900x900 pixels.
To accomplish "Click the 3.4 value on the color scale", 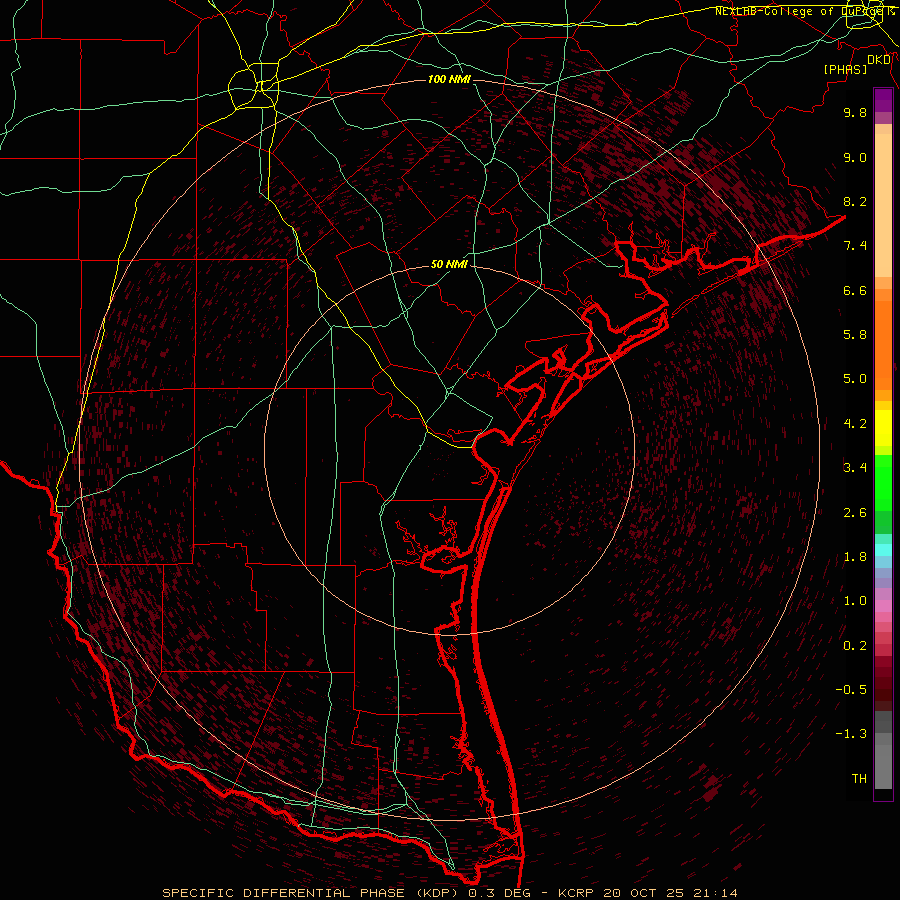I will [x=855, y=468].
